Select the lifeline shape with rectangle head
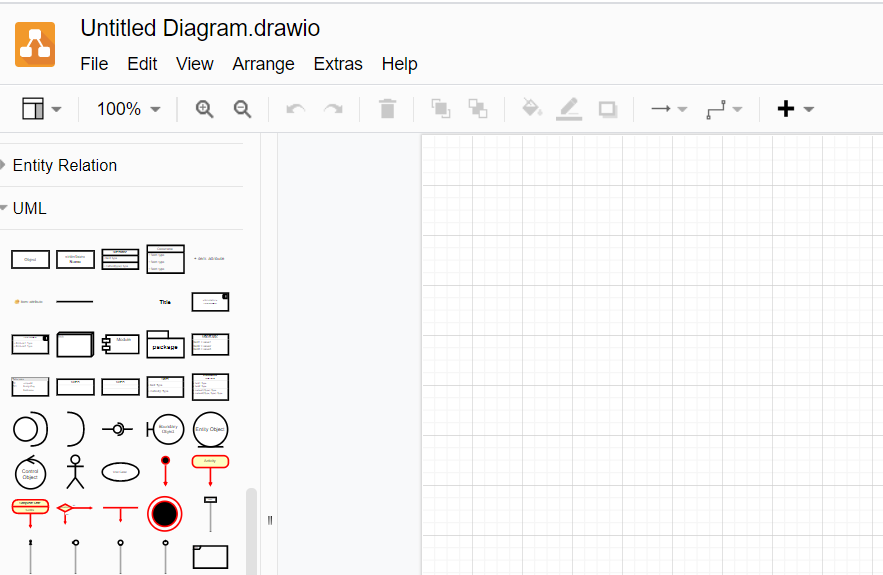This screenshot has width=883, height=575. [210, 514]
